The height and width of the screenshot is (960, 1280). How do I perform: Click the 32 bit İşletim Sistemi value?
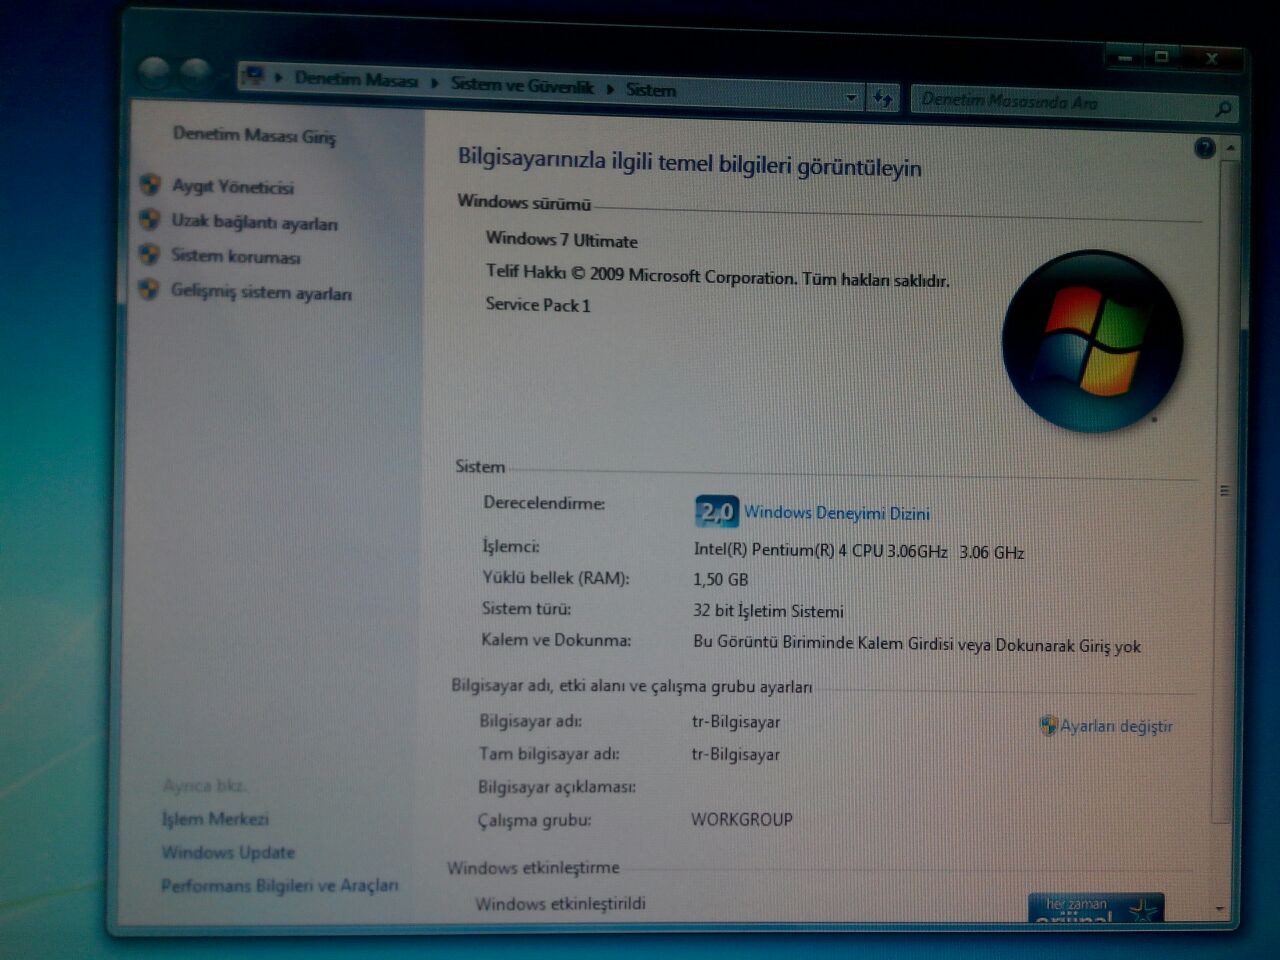coord(768,611)
